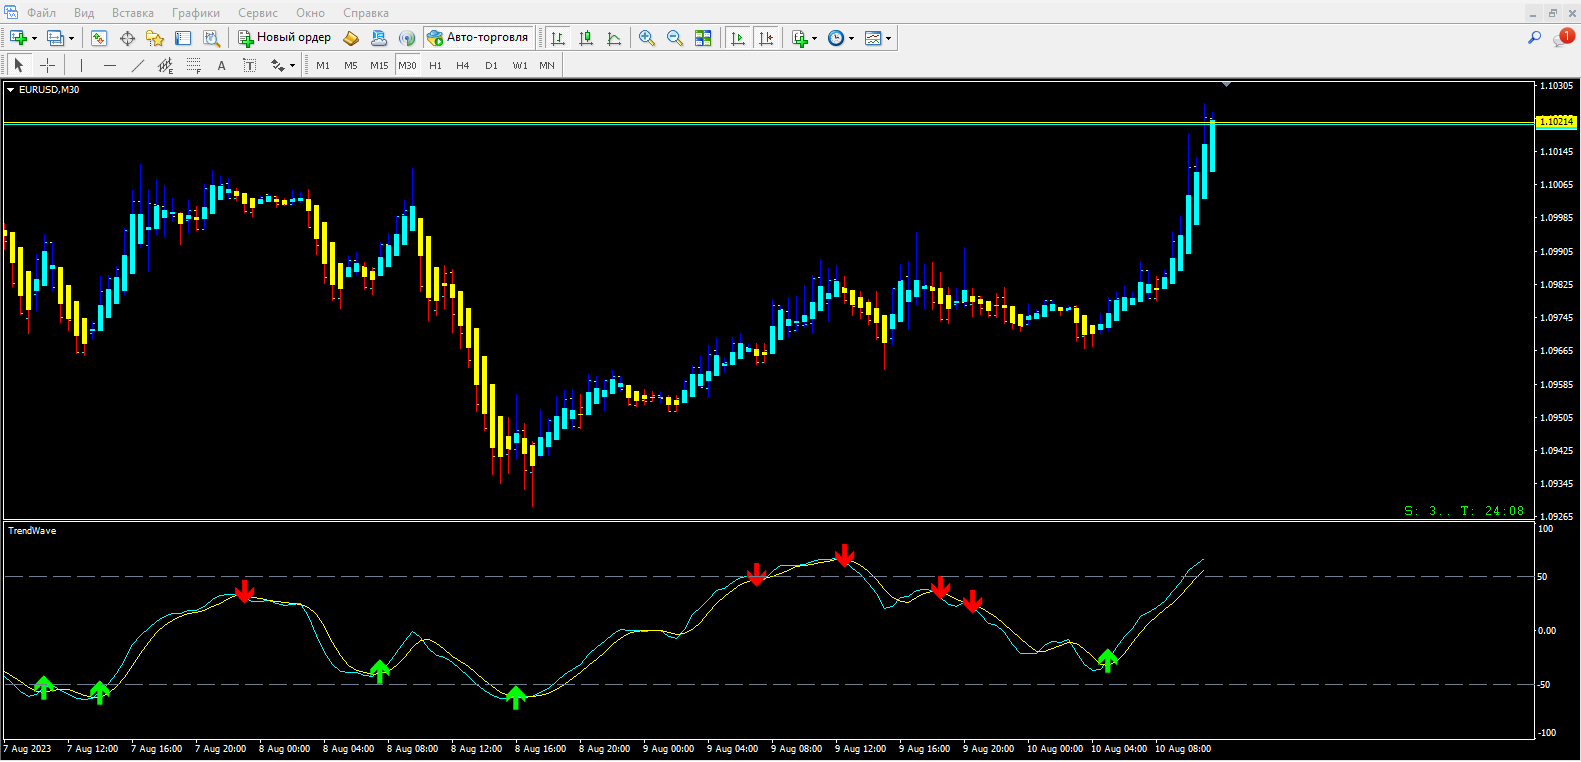Open search magnifier at top right
Screen dimensions: 1581x762
coord(1534,38)
